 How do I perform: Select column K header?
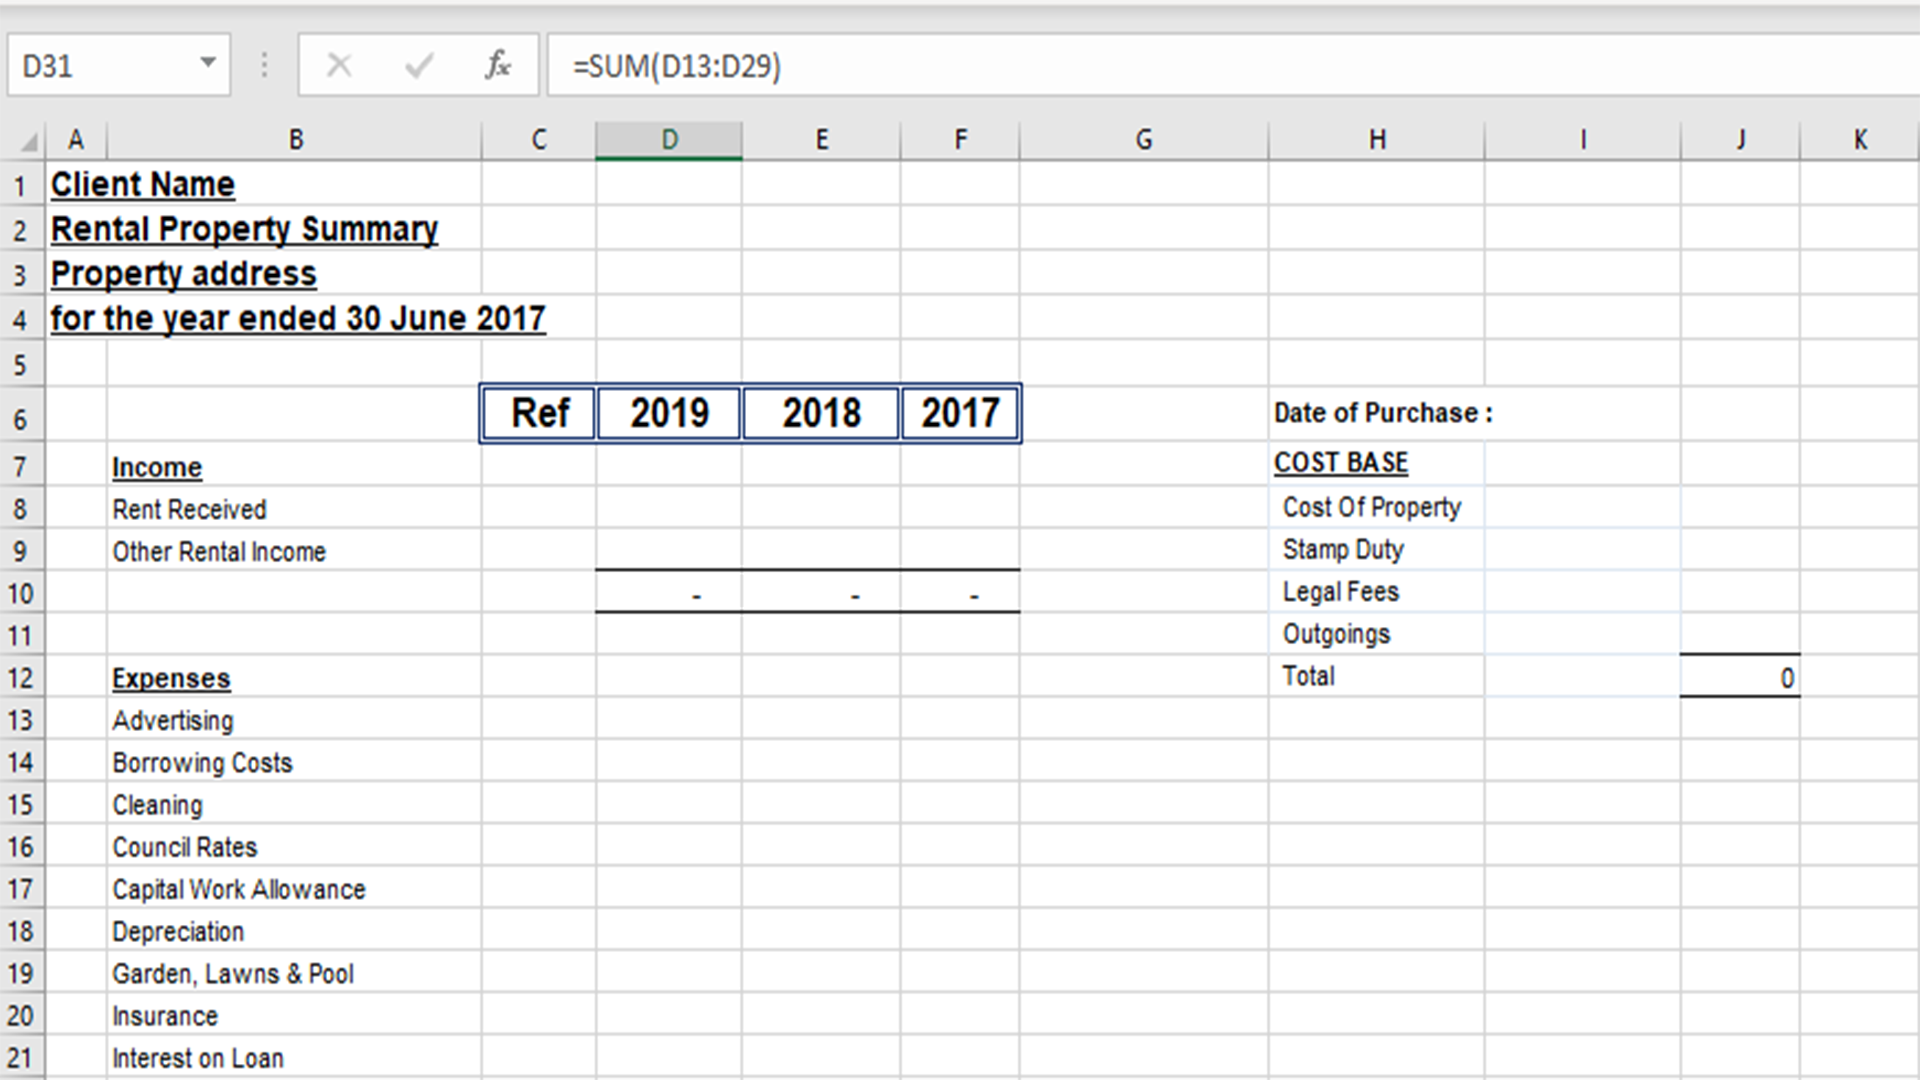[x=1860, y=140]
